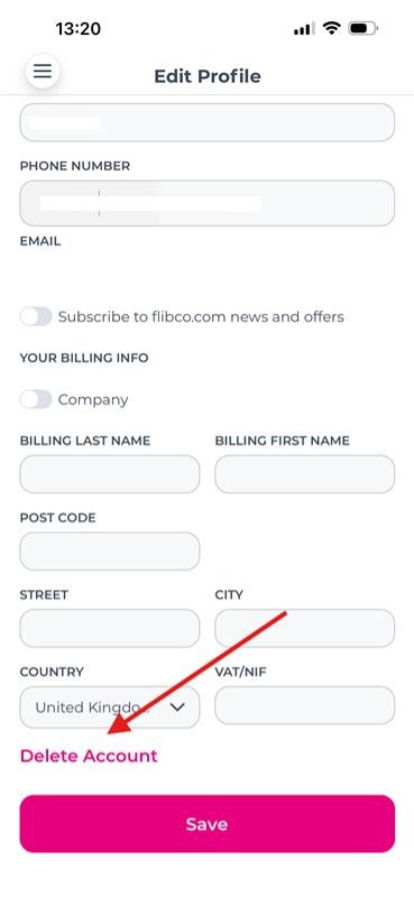414x897 pixels.
Task: Tap the status bar clock
Action: 78,29
